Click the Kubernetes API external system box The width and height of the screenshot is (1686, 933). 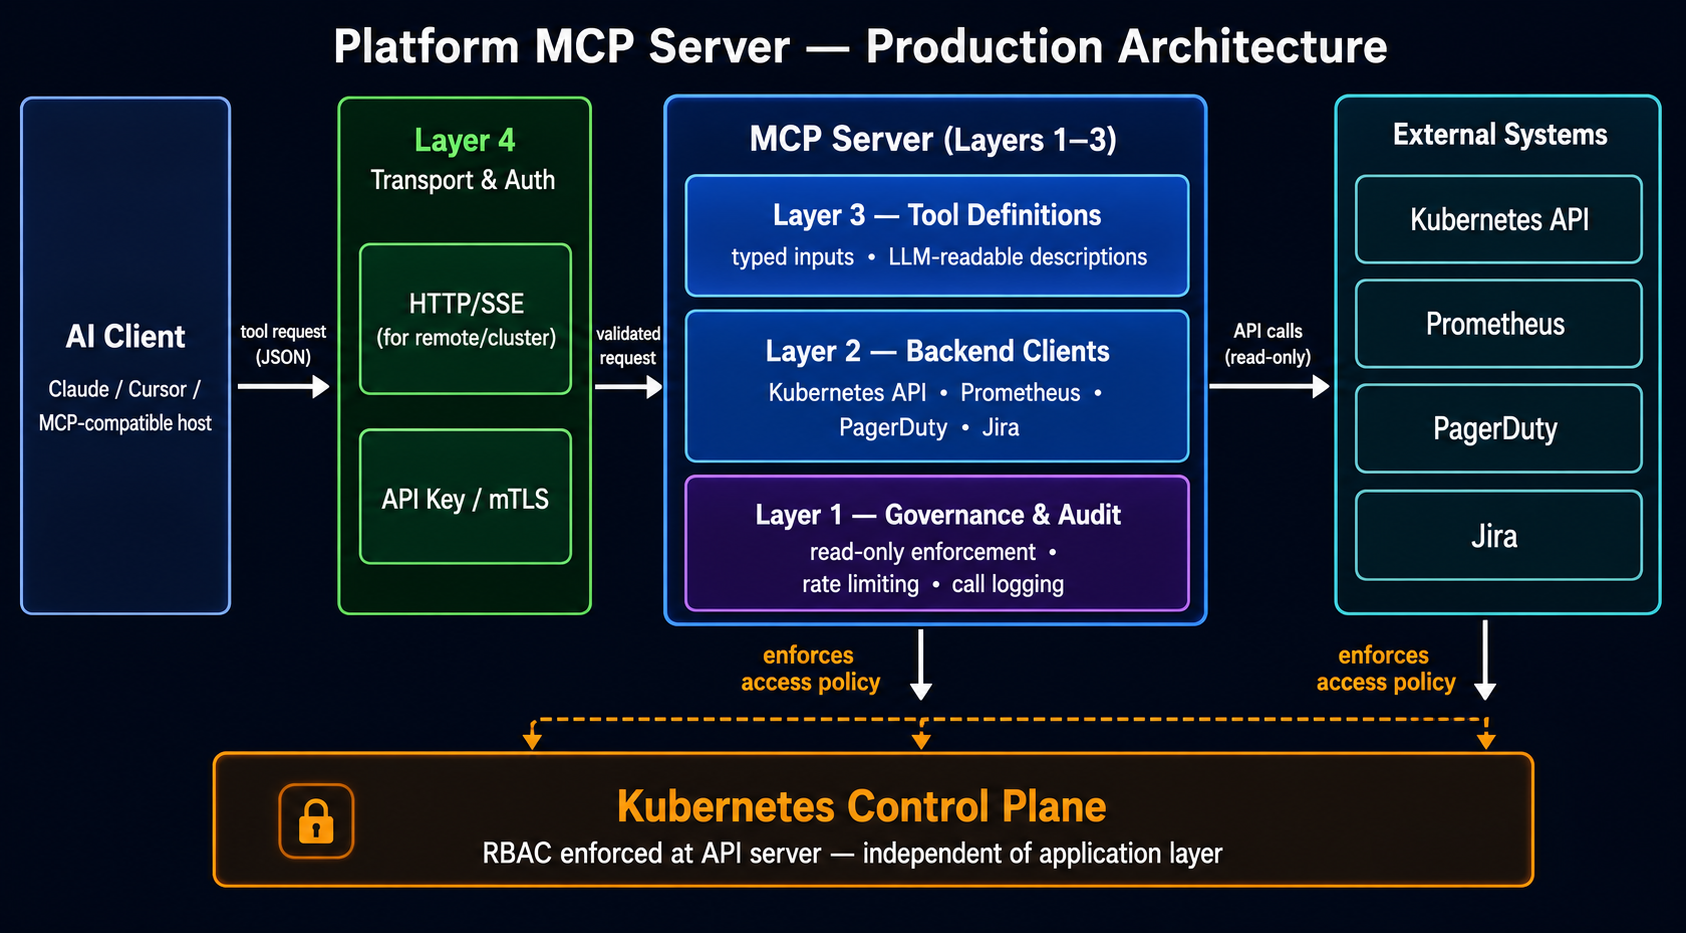(1499, 219)
